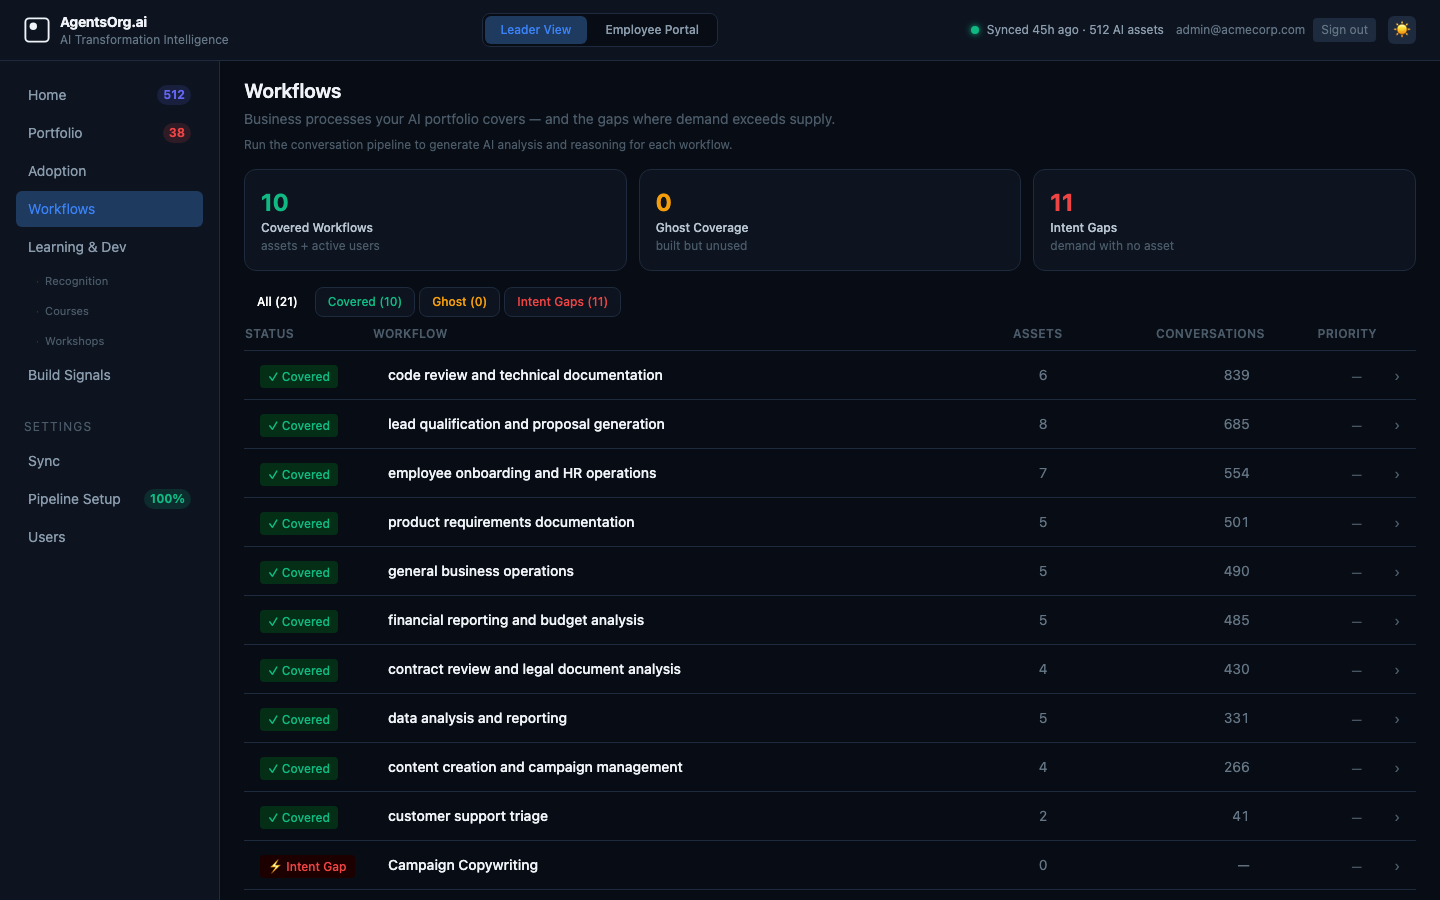
Task: Open Recognition under Learning & Dev
Action: pos(76,281)
